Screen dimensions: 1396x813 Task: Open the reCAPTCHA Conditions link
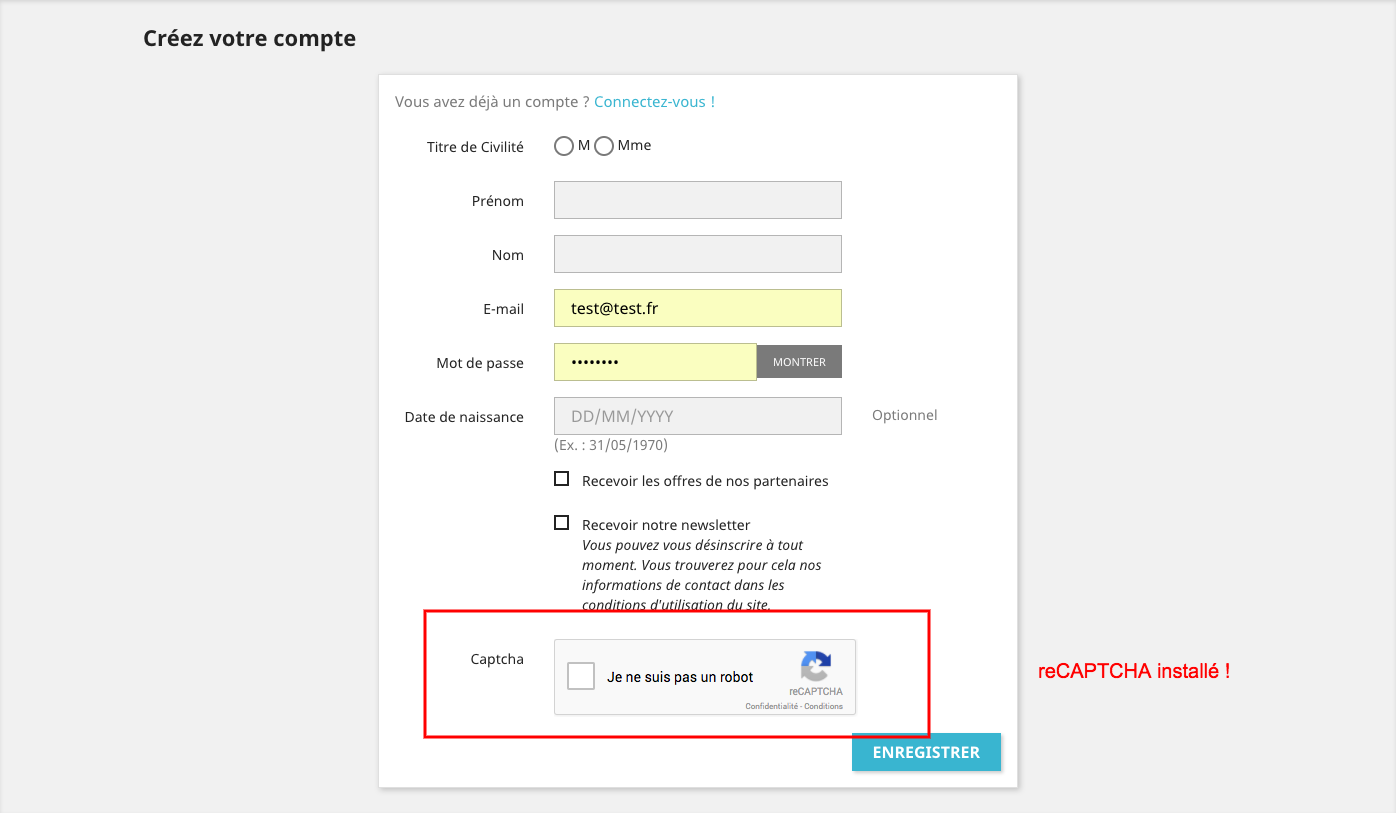pos(824,706)
